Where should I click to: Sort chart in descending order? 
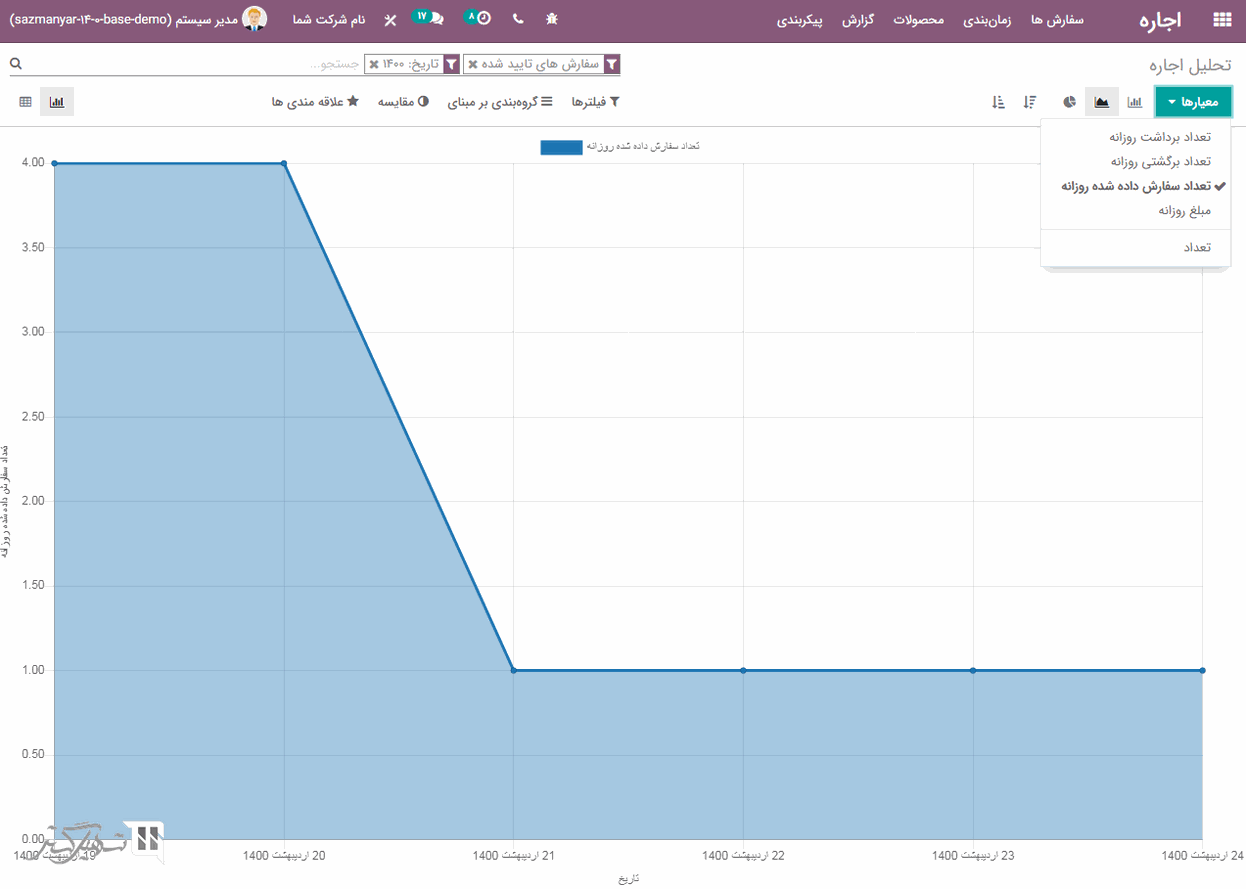(1030, 102)
